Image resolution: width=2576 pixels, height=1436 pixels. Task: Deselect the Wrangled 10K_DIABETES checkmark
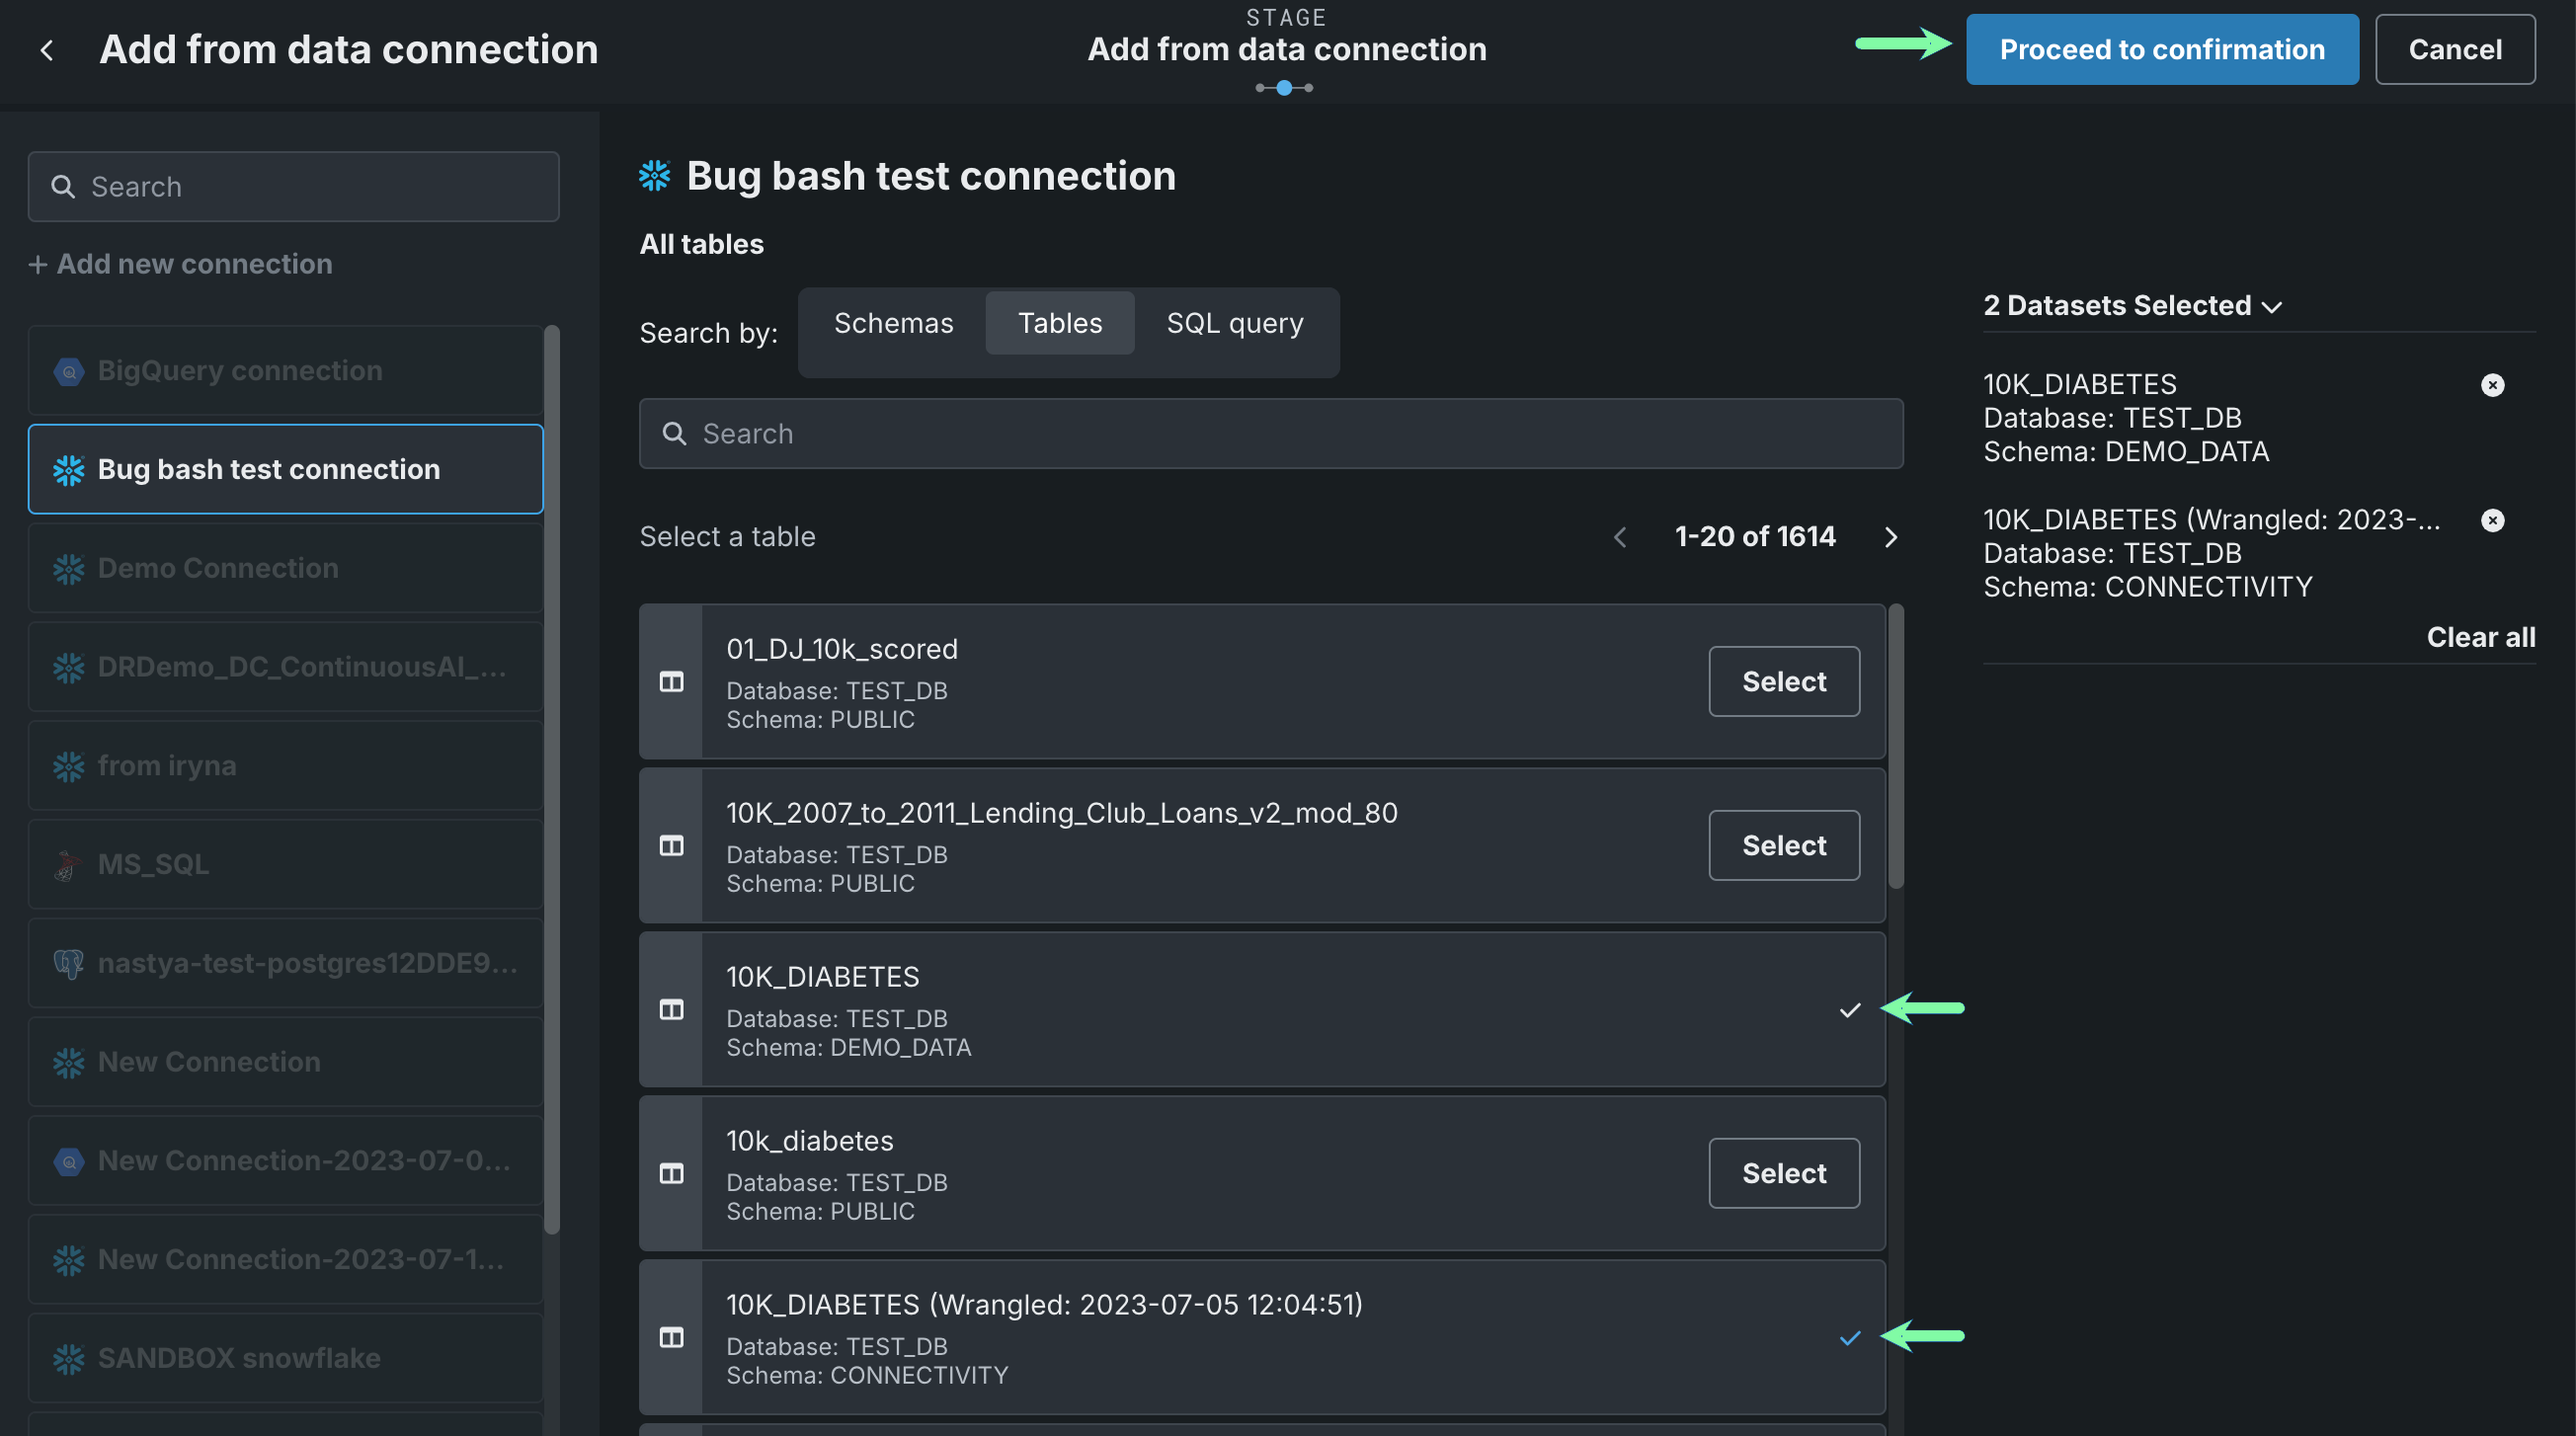pyautogui.click(x=1849, y=1338)
